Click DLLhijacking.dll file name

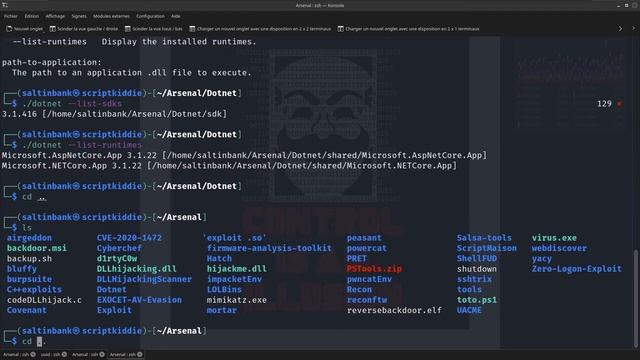[x=137, y=269]
